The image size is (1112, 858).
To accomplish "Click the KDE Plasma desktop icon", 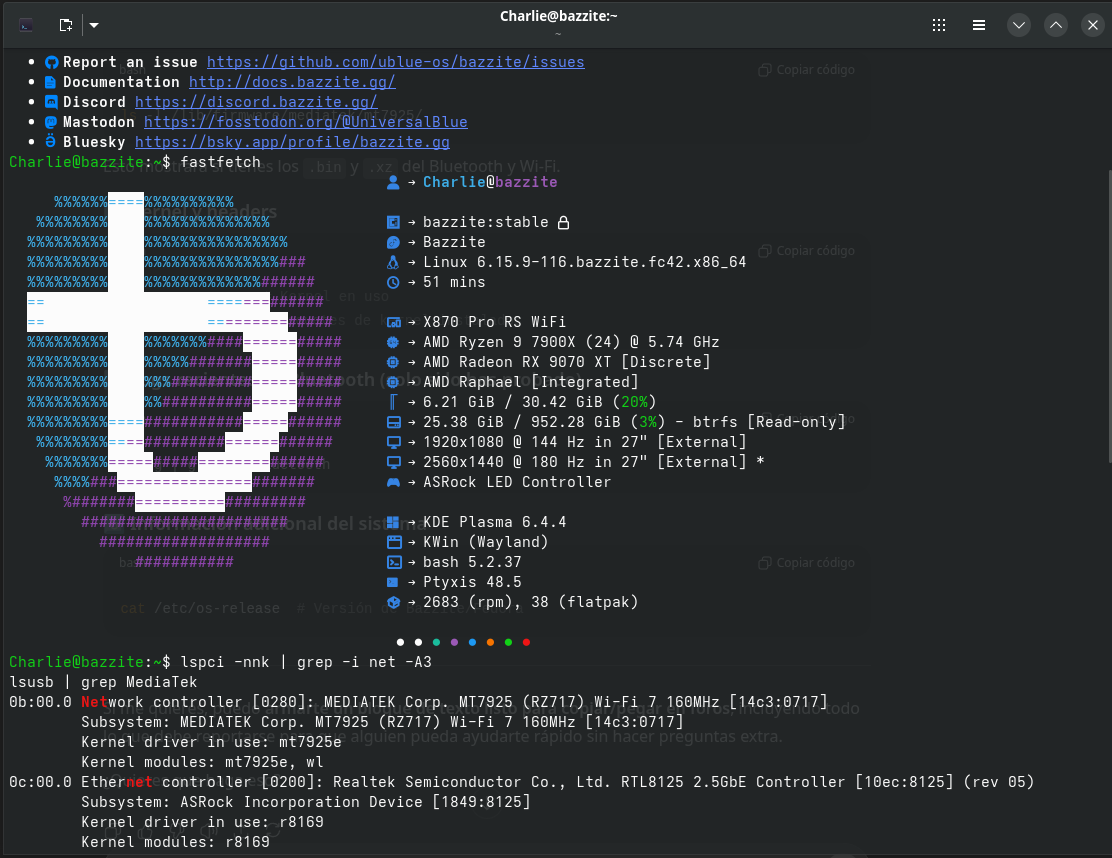I will 393,523.
